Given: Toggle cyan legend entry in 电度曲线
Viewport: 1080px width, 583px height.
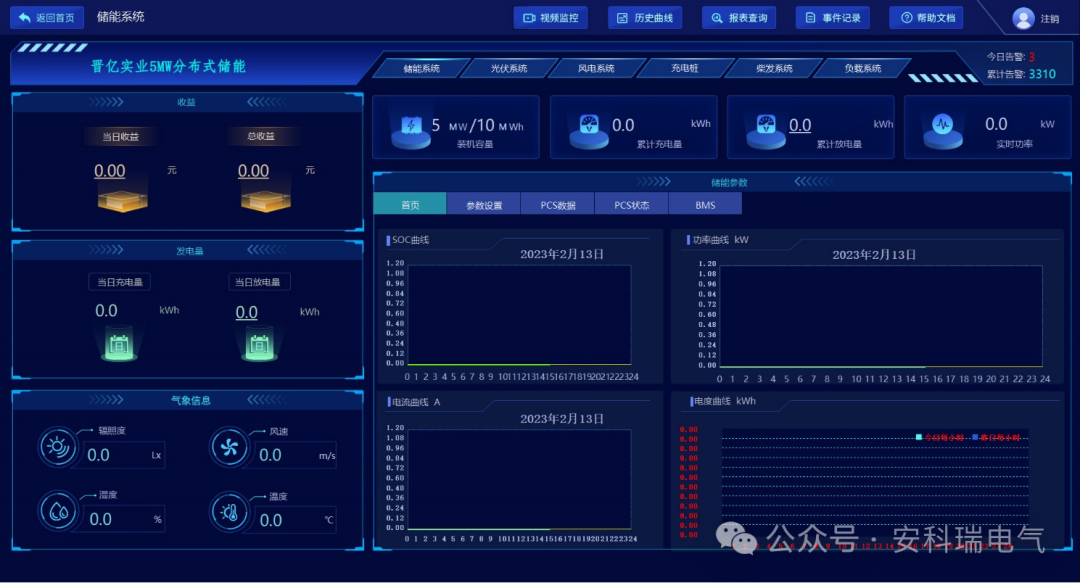Looking at the screenshot, I should click(940, 438).
